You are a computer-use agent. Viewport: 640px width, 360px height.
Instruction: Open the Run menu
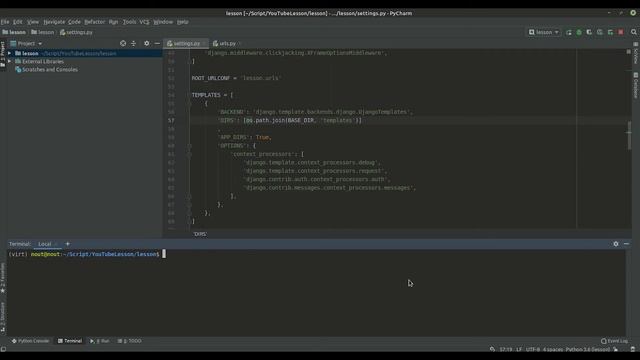pyautogui.click(x=113, y=22)
